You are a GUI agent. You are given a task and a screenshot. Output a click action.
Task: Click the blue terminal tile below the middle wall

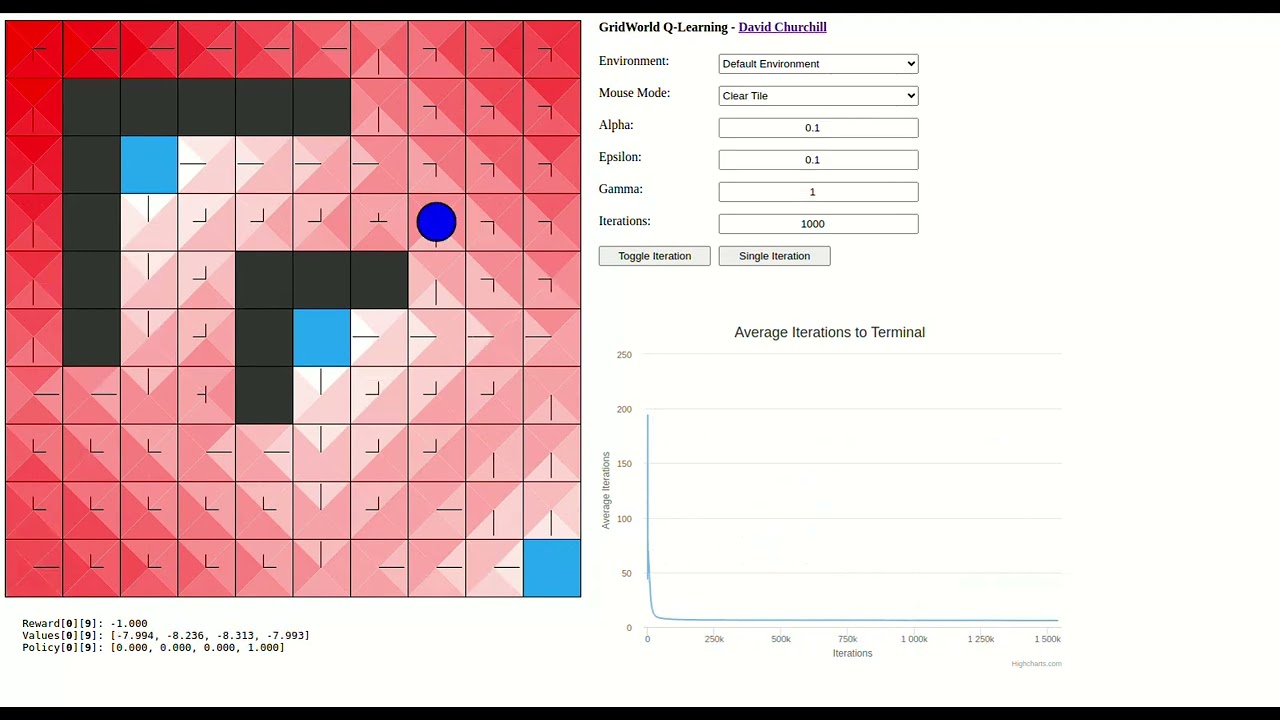click(x=322, y=338)
